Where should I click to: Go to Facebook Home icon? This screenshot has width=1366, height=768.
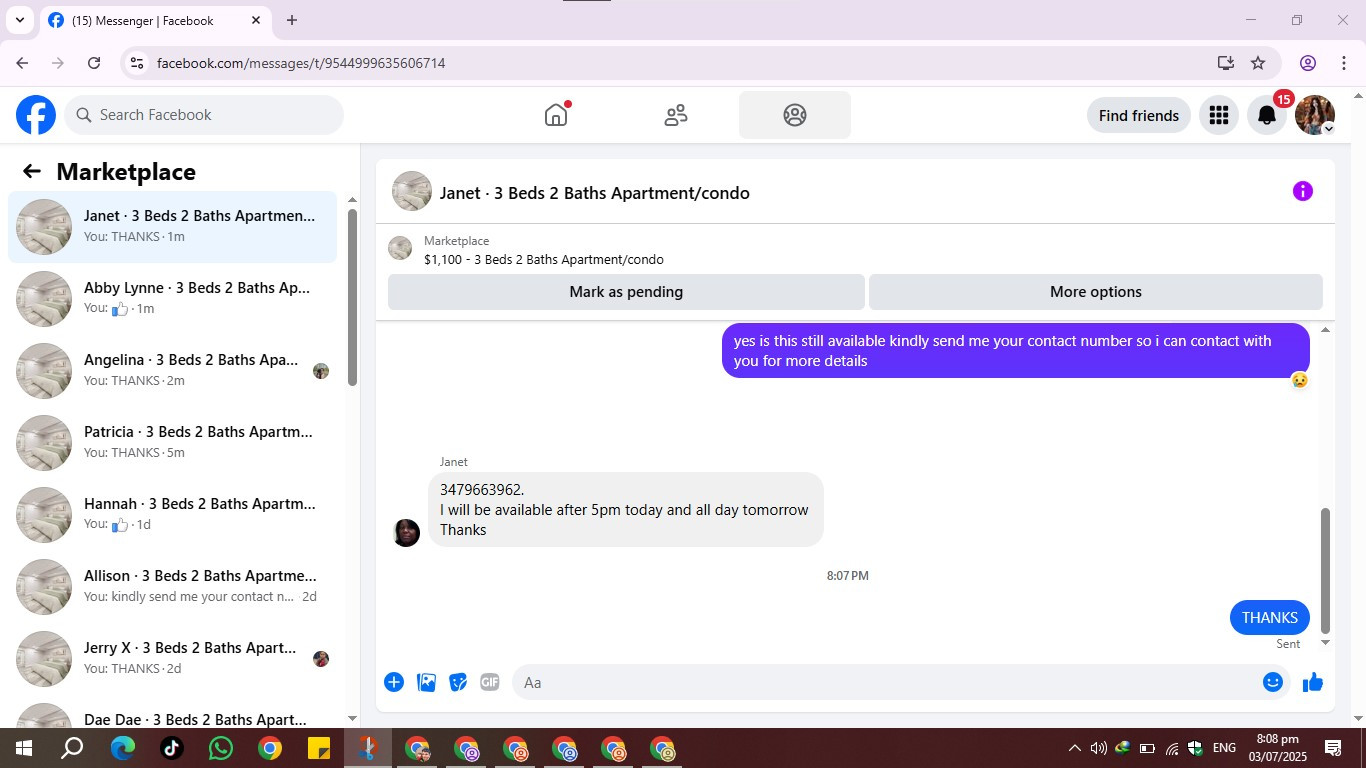[556, 115]
